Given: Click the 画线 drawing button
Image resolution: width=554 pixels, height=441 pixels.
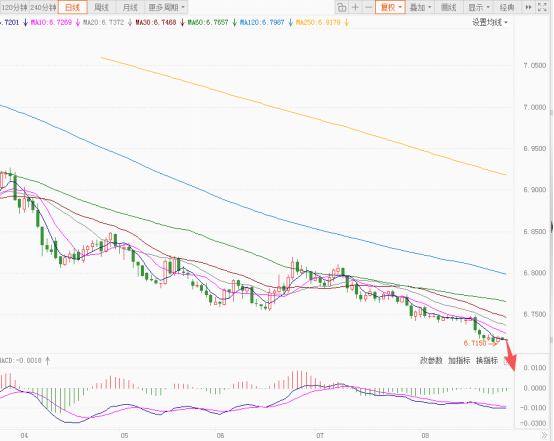Looking at the screenshot, I should coord(449,7).
